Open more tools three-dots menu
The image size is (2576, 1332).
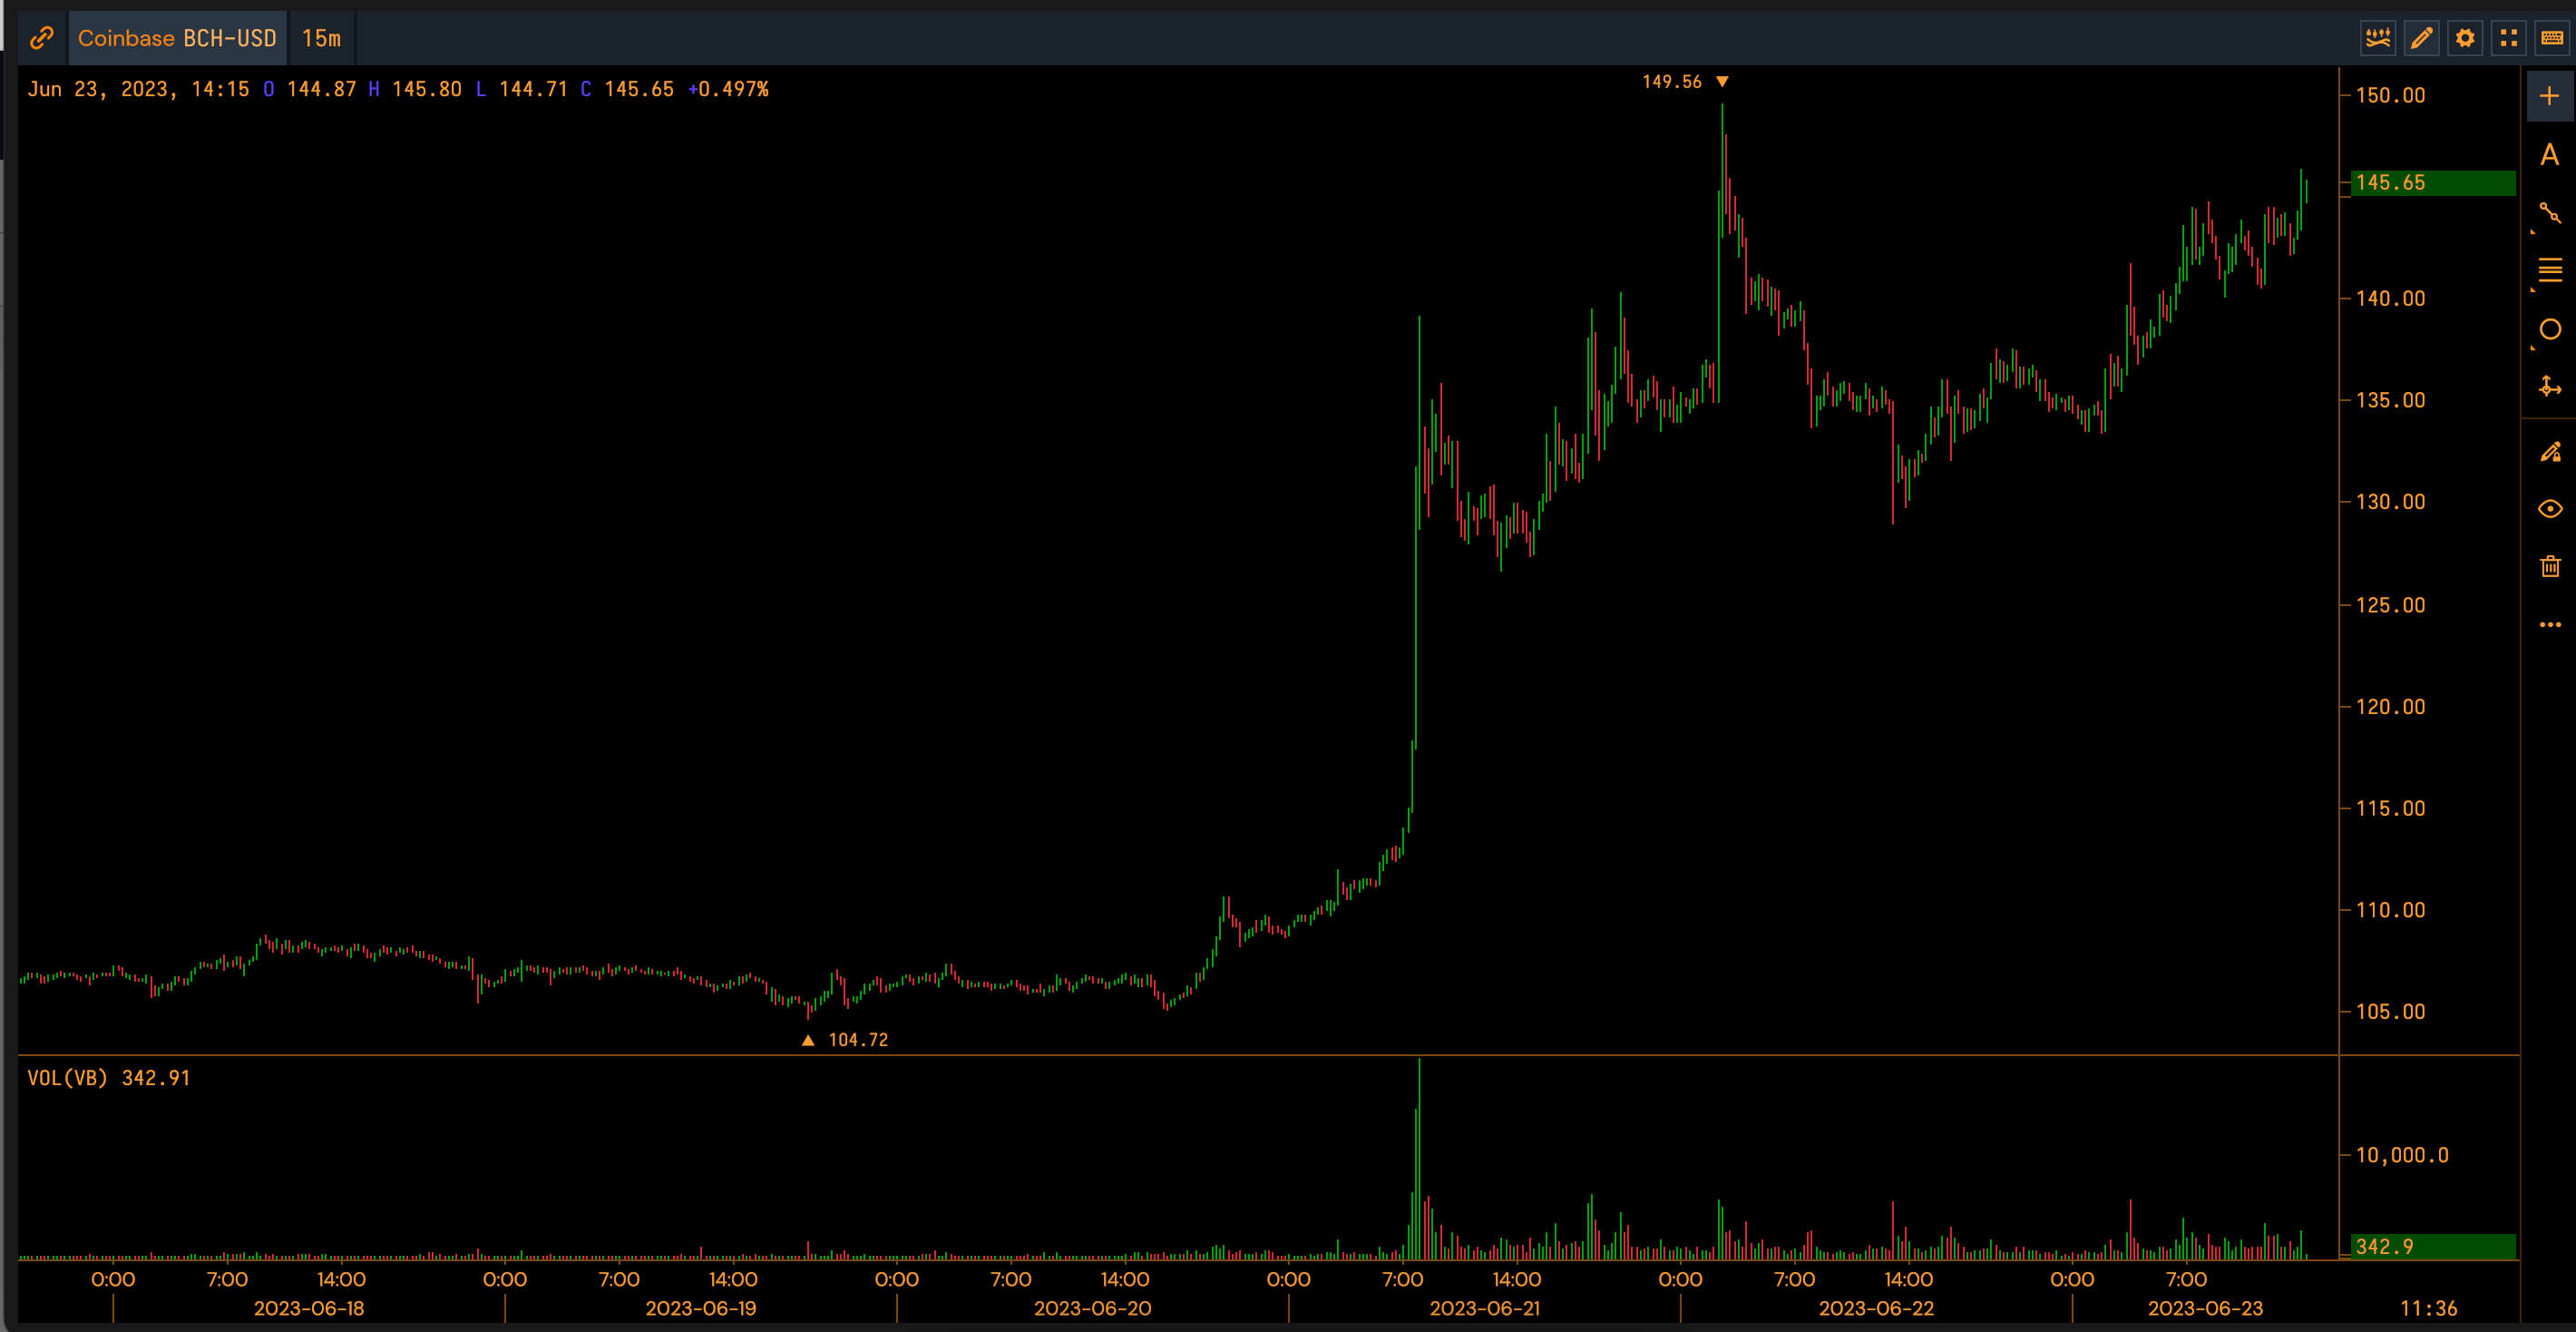[2550, 624]
